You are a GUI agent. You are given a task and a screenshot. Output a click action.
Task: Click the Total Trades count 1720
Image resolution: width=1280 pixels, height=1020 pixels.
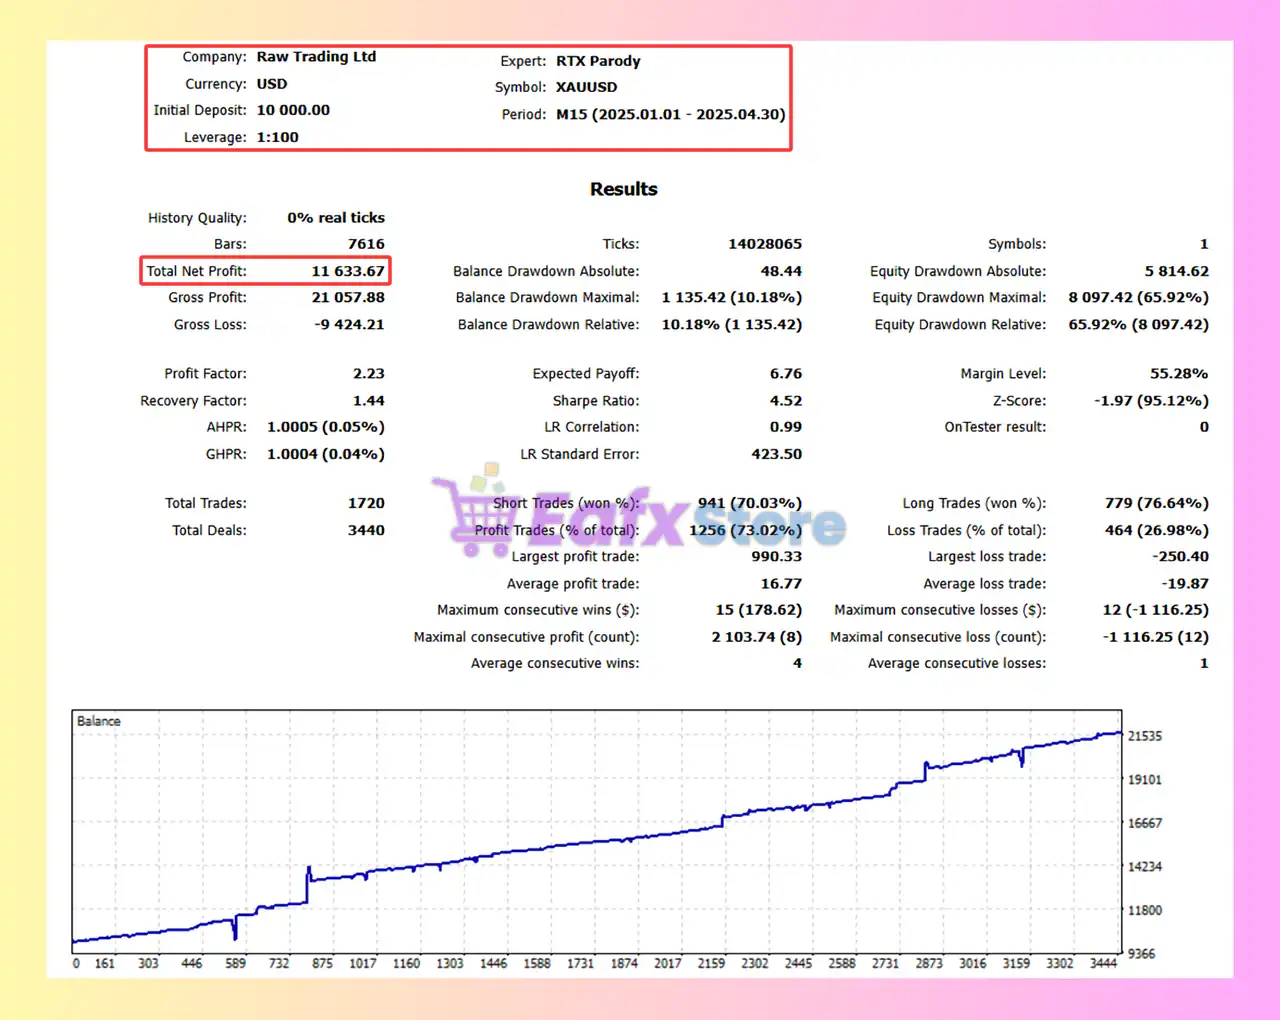coord(369,503)
